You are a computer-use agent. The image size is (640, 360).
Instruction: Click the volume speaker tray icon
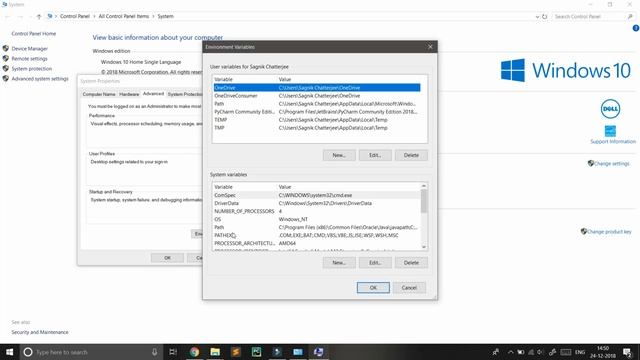point(540,352)
